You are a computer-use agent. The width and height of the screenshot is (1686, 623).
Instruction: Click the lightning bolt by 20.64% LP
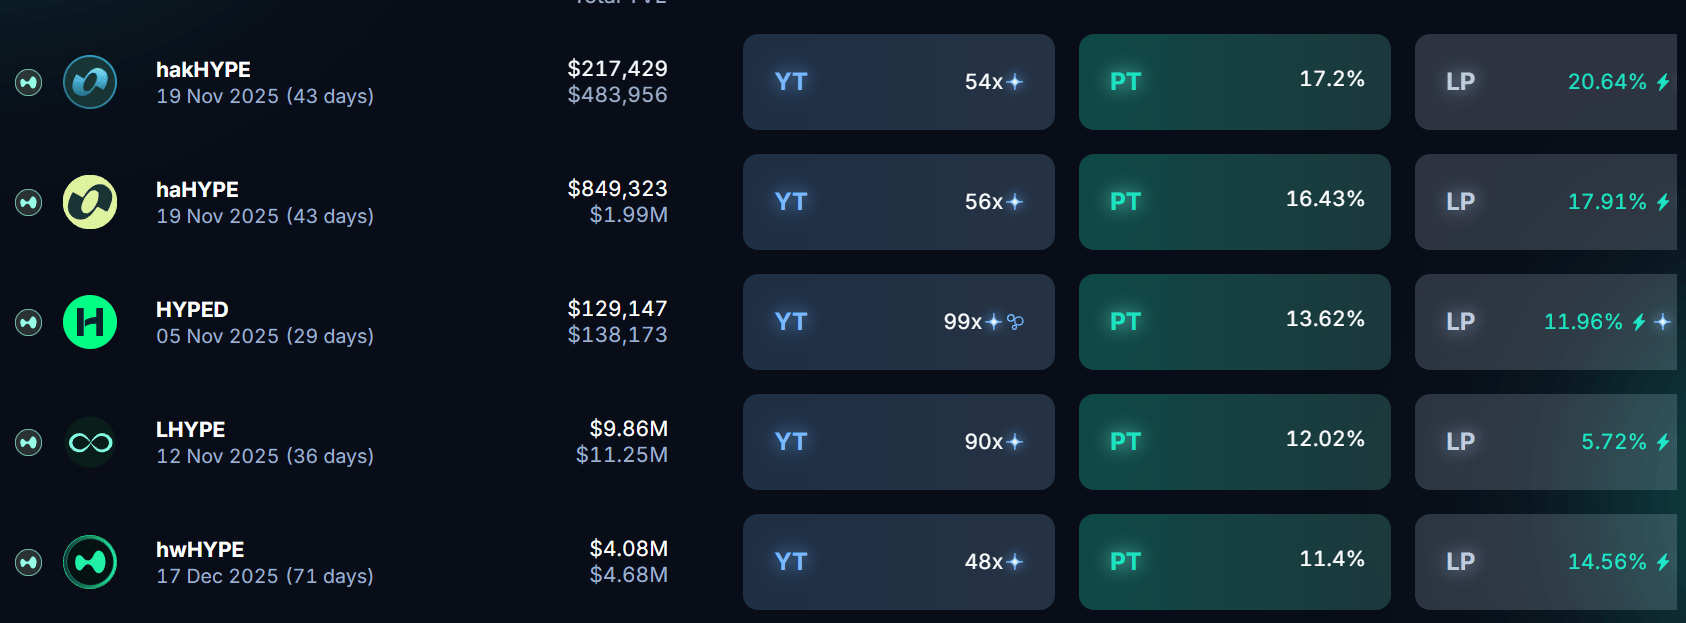tap(1663, 82)
